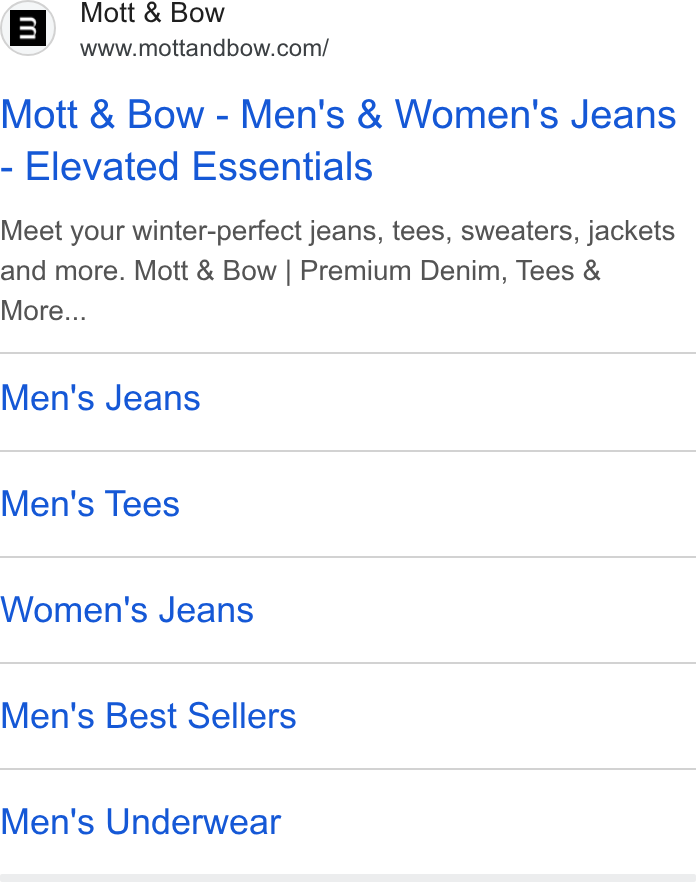The image size is (696, 882).
Task: Open the Men's & Women's Jeans result title
Action: click(338, 140)
